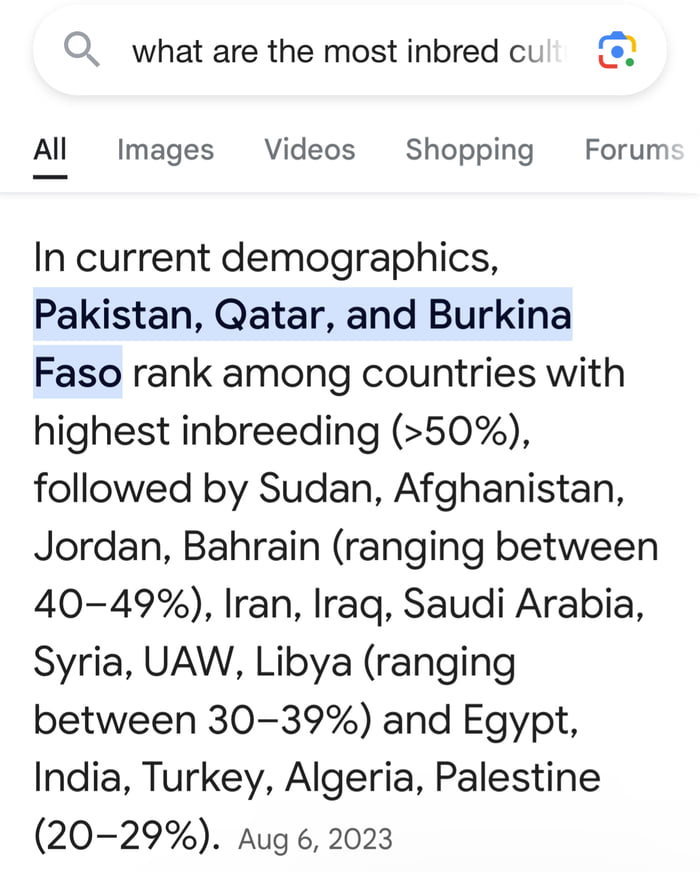The width and height of the screenshot is (700, 872).
Task: Go to the Forums results
Action: click(634, 149)
